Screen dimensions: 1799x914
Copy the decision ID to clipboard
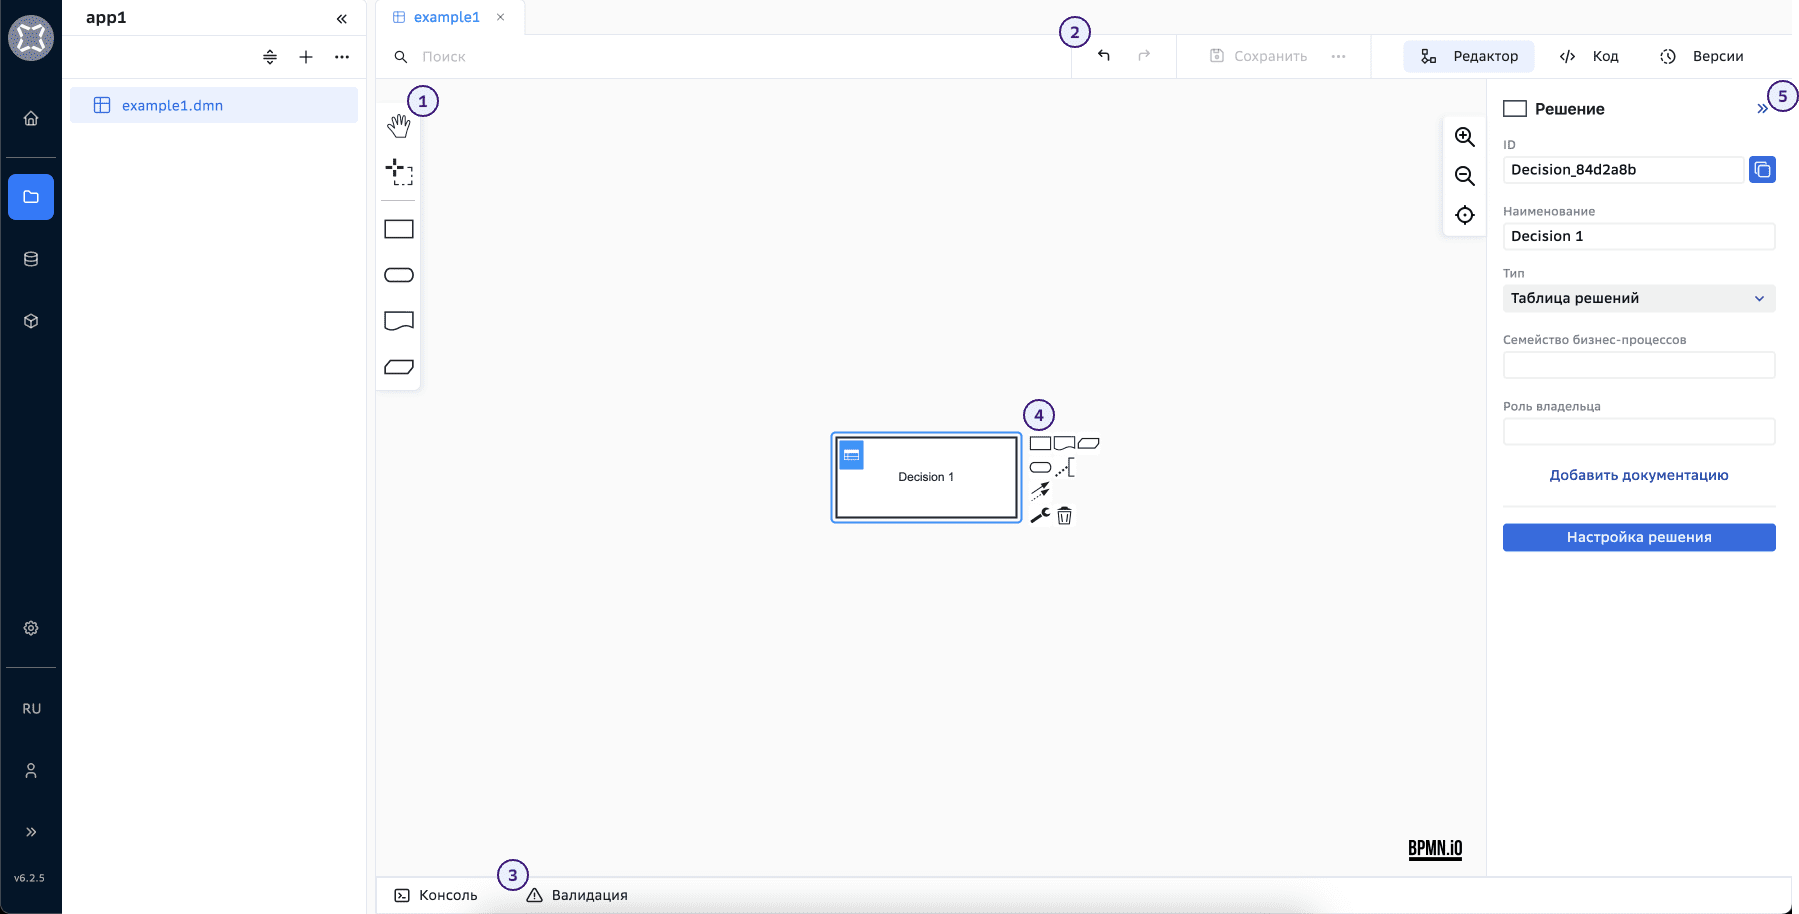[x=1762, y=170]
